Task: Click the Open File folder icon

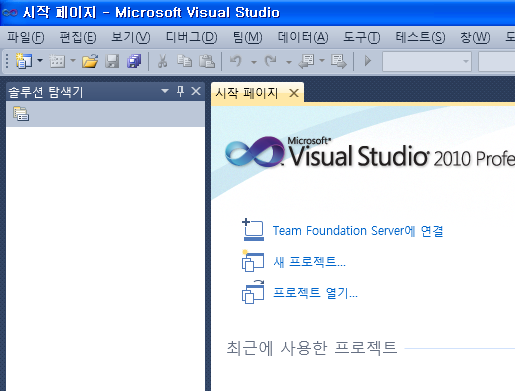Action: [x=90, y=61]
